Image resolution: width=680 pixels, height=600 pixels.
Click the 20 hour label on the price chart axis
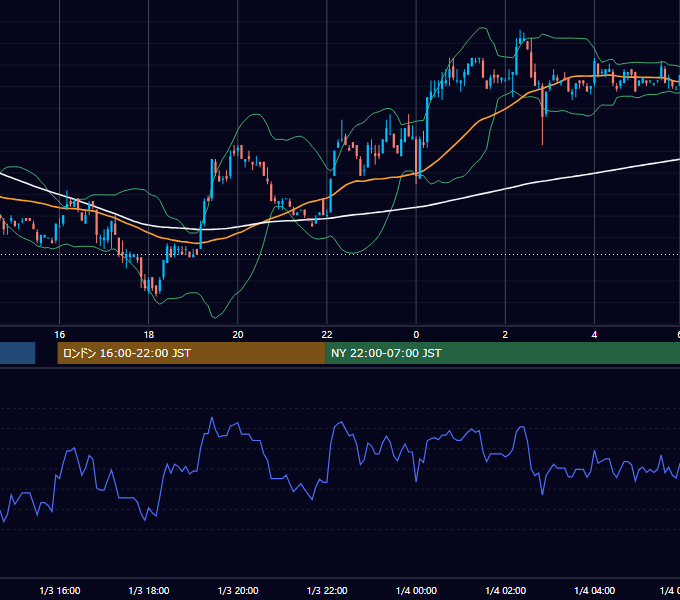[x=238, y=335]
